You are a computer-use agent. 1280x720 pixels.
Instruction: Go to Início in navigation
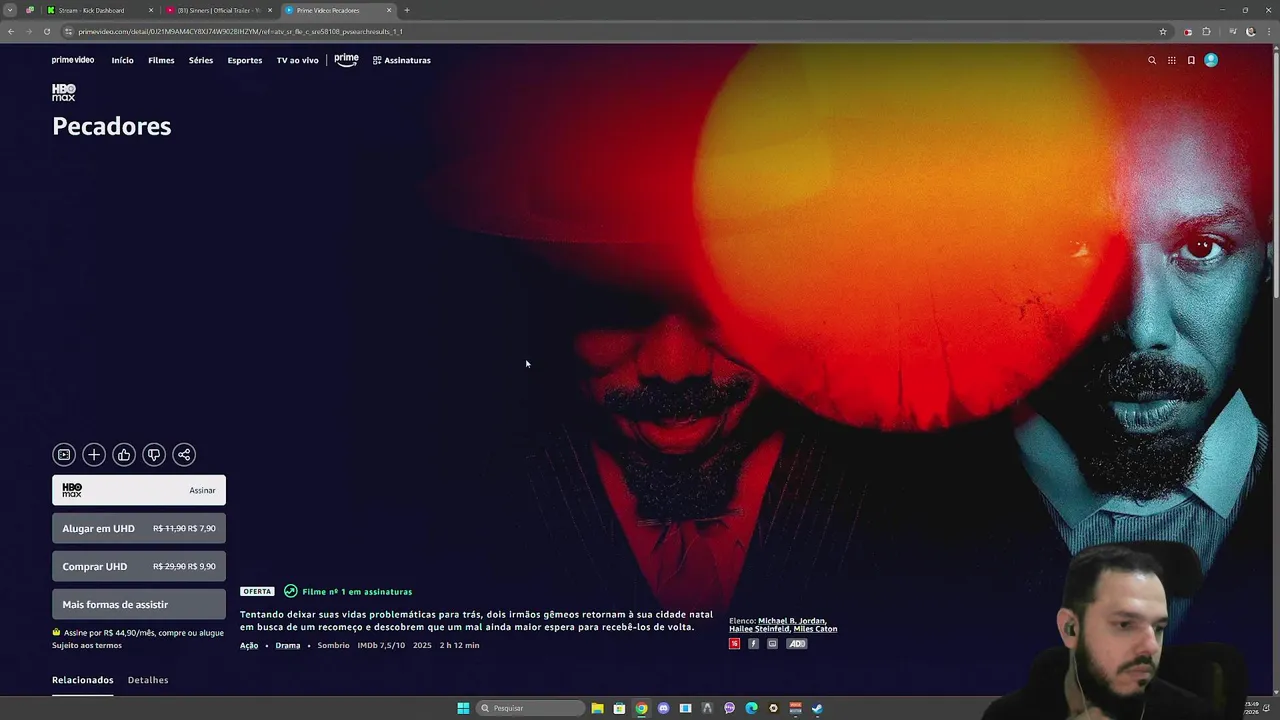coord(122,60)
